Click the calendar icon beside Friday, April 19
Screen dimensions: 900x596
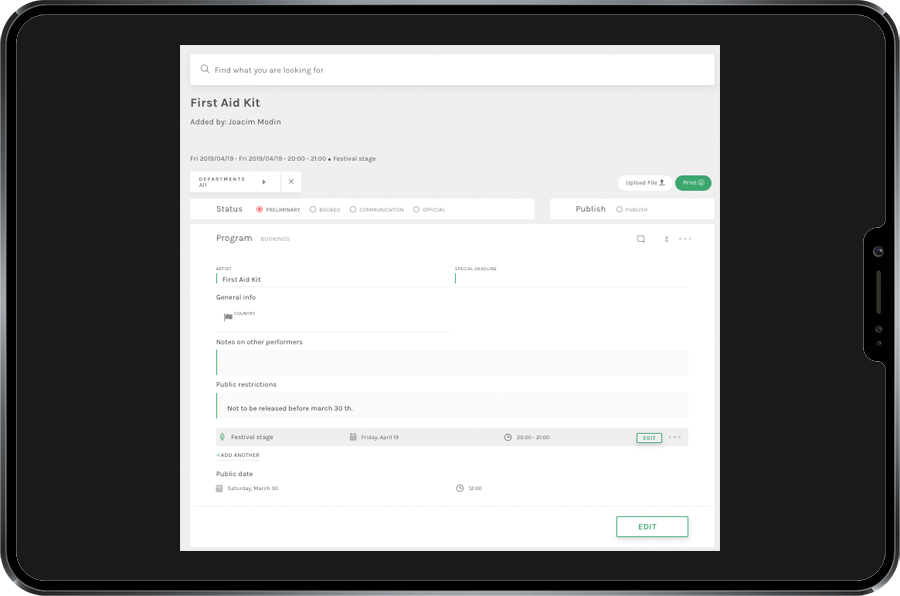pyautogui.click(x=353, y=437)
